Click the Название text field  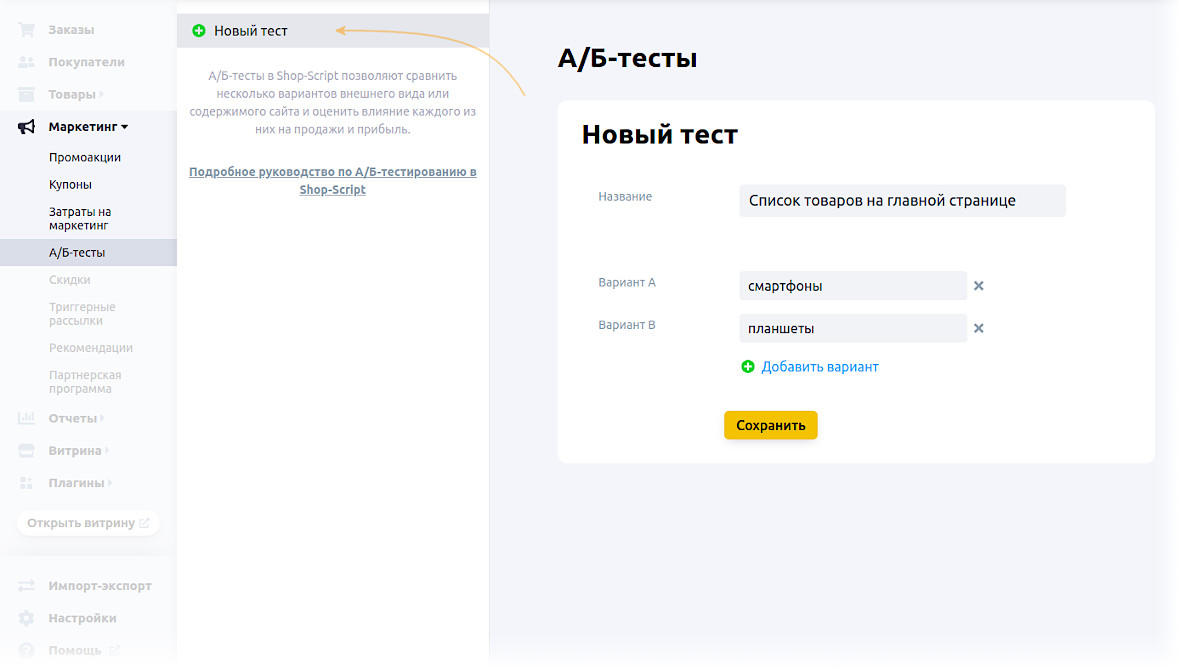[902, 201]
